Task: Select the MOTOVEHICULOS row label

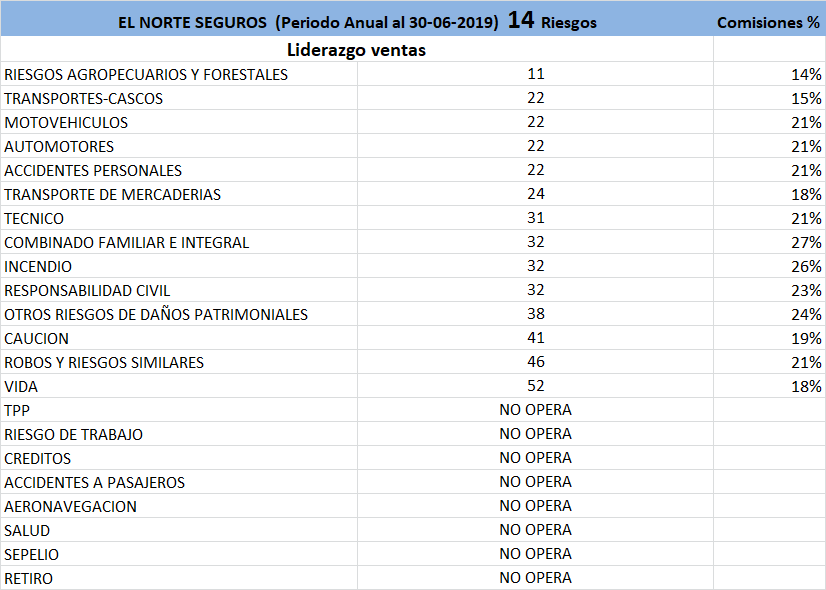Action: (x=66, y=123)
